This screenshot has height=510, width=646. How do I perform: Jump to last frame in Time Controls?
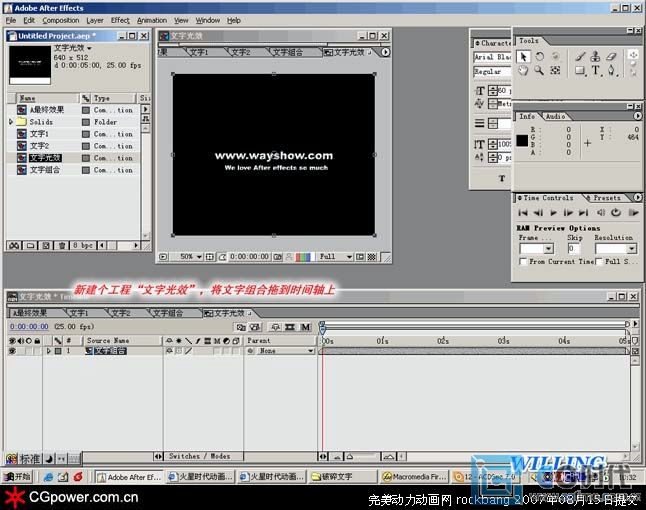click(583, 213)
